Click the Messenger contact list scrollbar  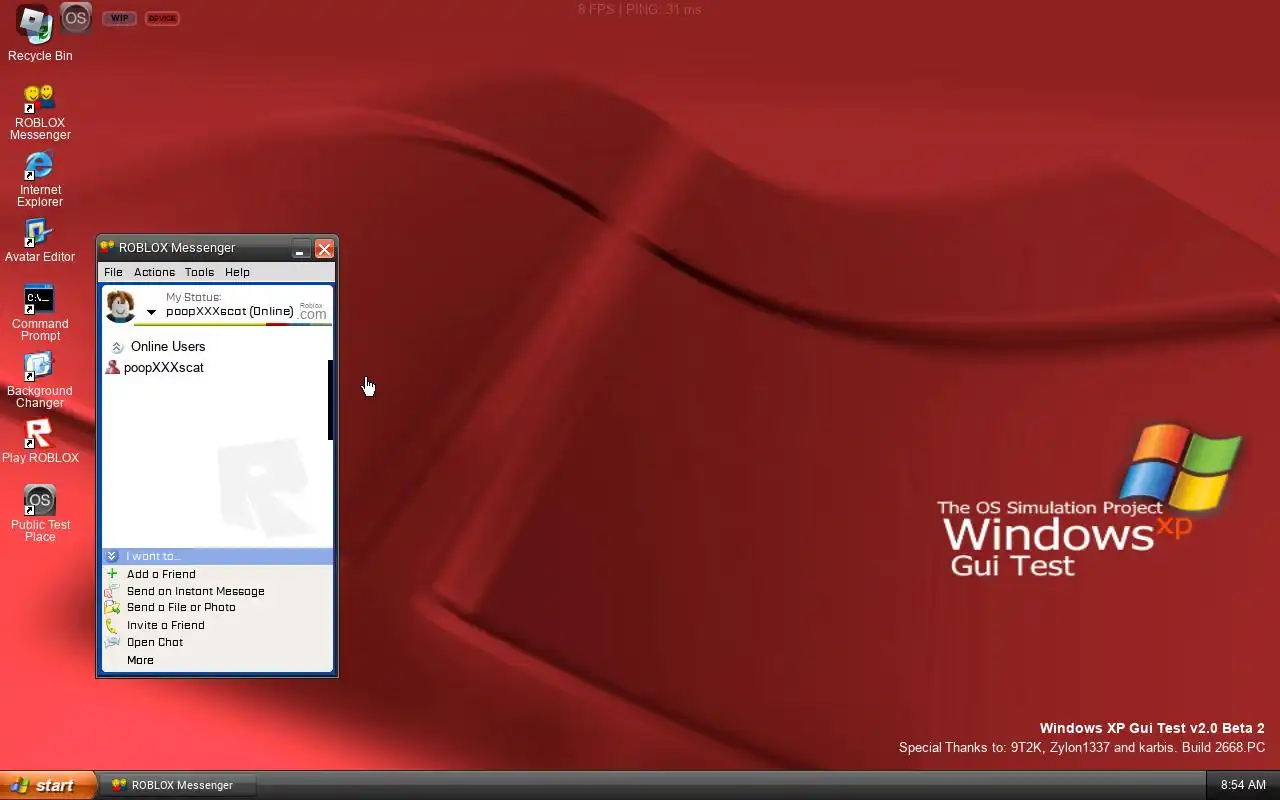pos(330,400)
